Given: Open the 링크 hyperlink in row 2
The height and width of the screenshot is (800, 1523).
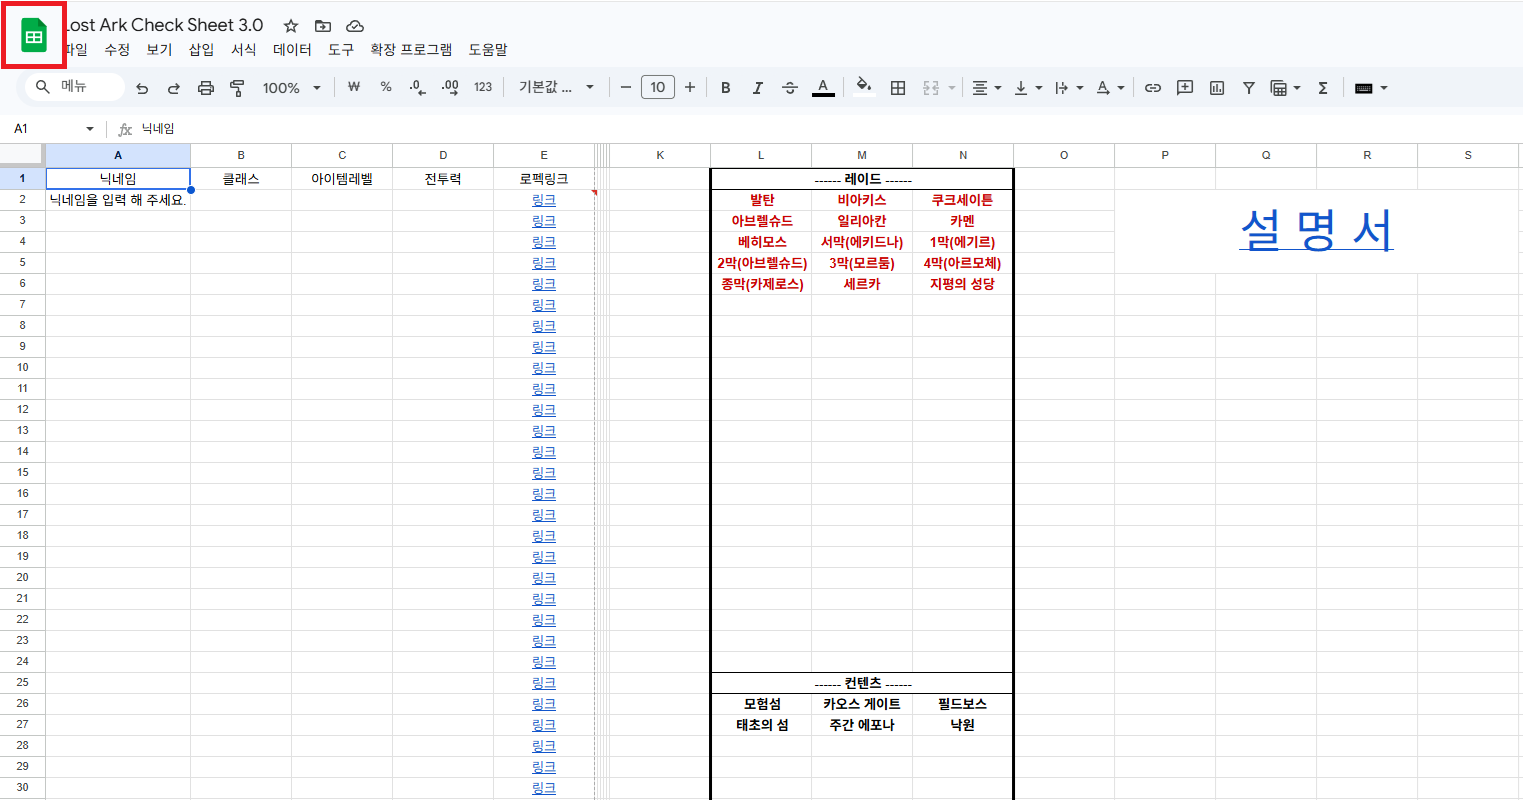Looking at the screenshot, I should tap(544, 200).
